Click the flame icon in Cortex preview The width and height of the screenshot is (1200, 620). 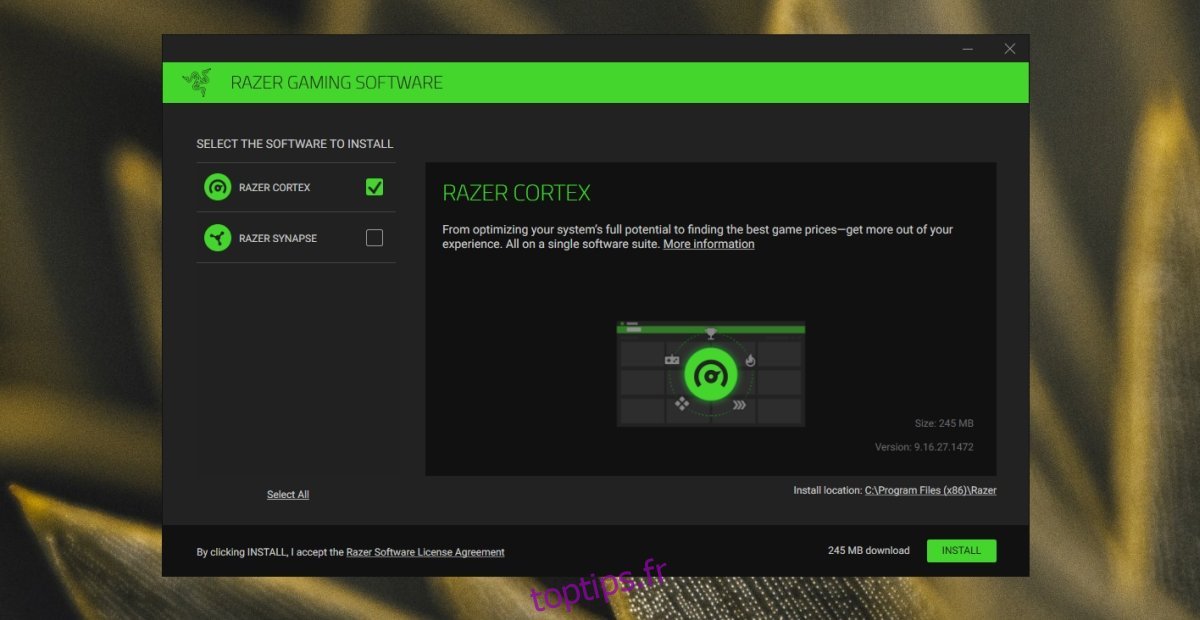(750, 360)
